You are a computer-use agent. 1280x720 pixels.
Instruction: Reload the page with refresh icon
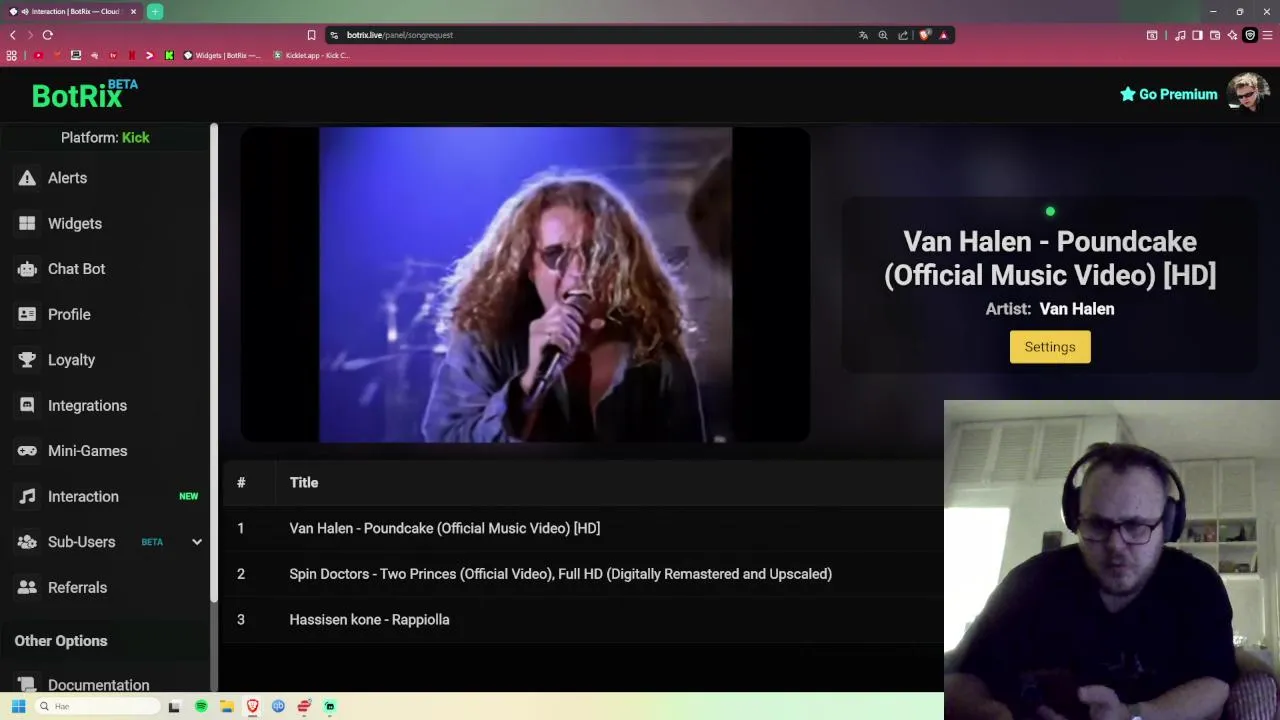(47, 35)
